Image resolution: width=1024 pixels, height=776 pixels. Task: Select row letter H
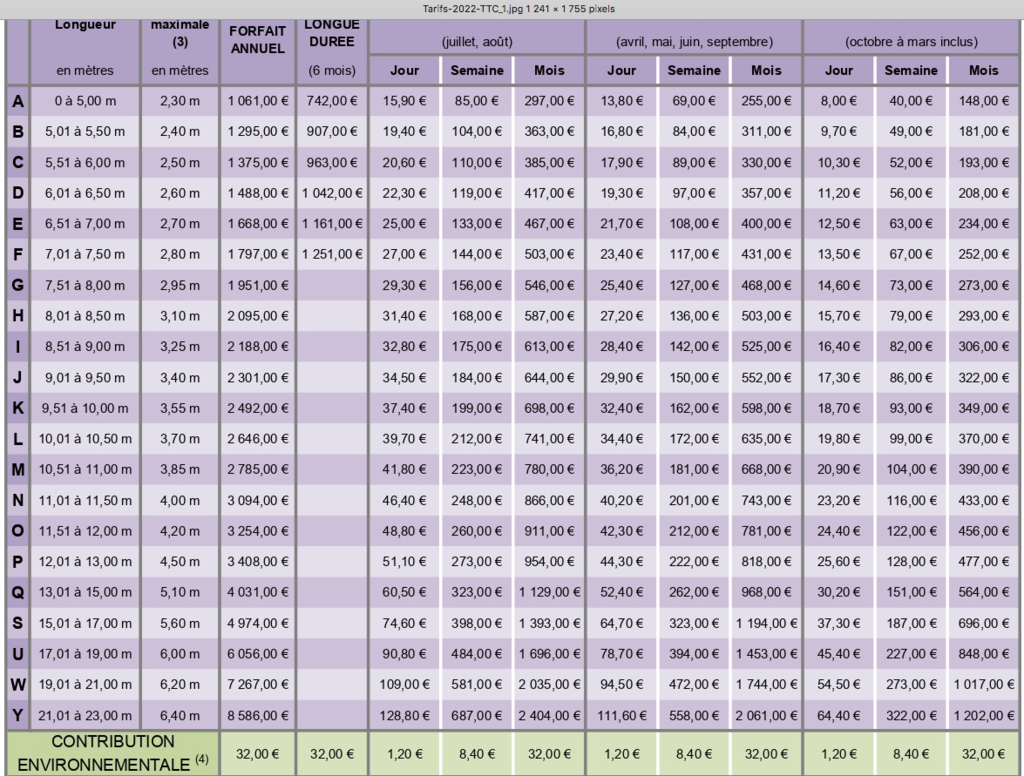18,316
